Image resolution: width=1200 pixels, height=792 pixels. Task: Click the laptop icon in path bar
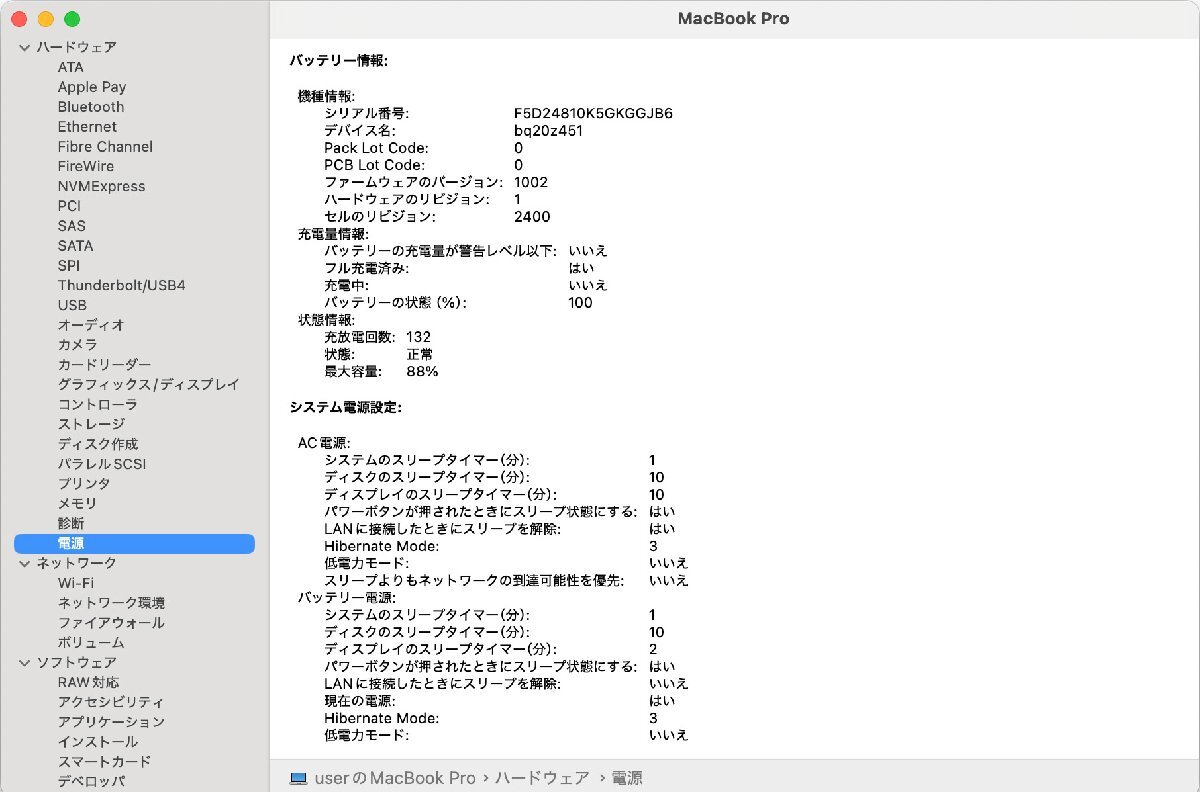click(x=298, y=778)
